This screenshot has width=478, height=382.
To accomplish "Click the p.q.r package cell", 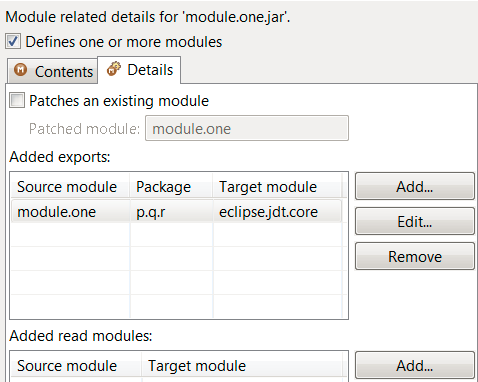I will tap(171, 212).
